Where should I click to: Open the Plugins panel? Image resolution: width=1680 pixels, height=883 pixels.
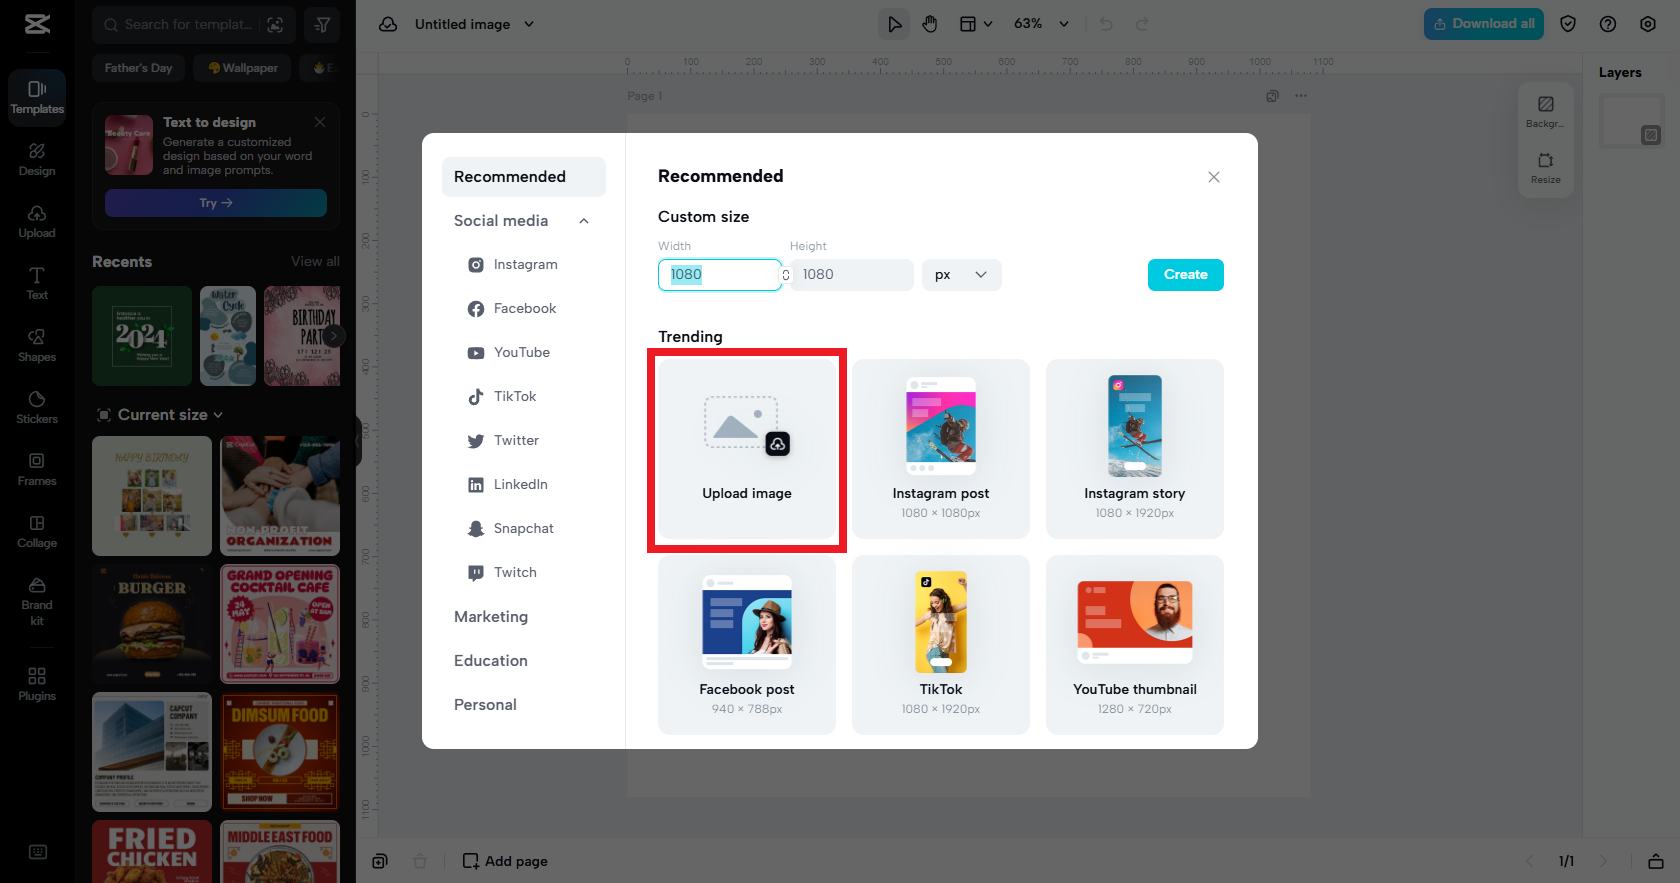(37, 685)
